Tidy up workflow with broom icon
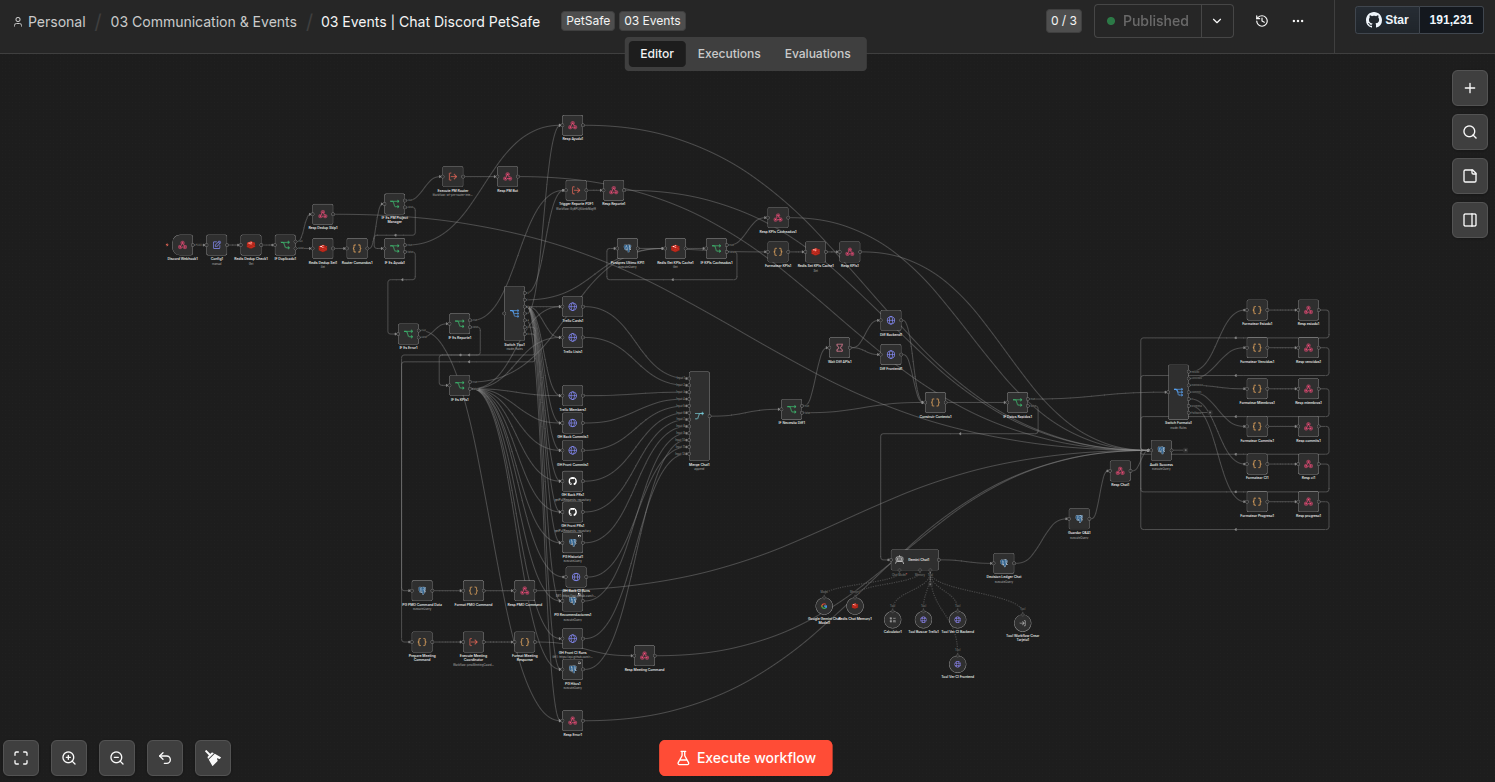1495x782 pixels. coord(213,758)
